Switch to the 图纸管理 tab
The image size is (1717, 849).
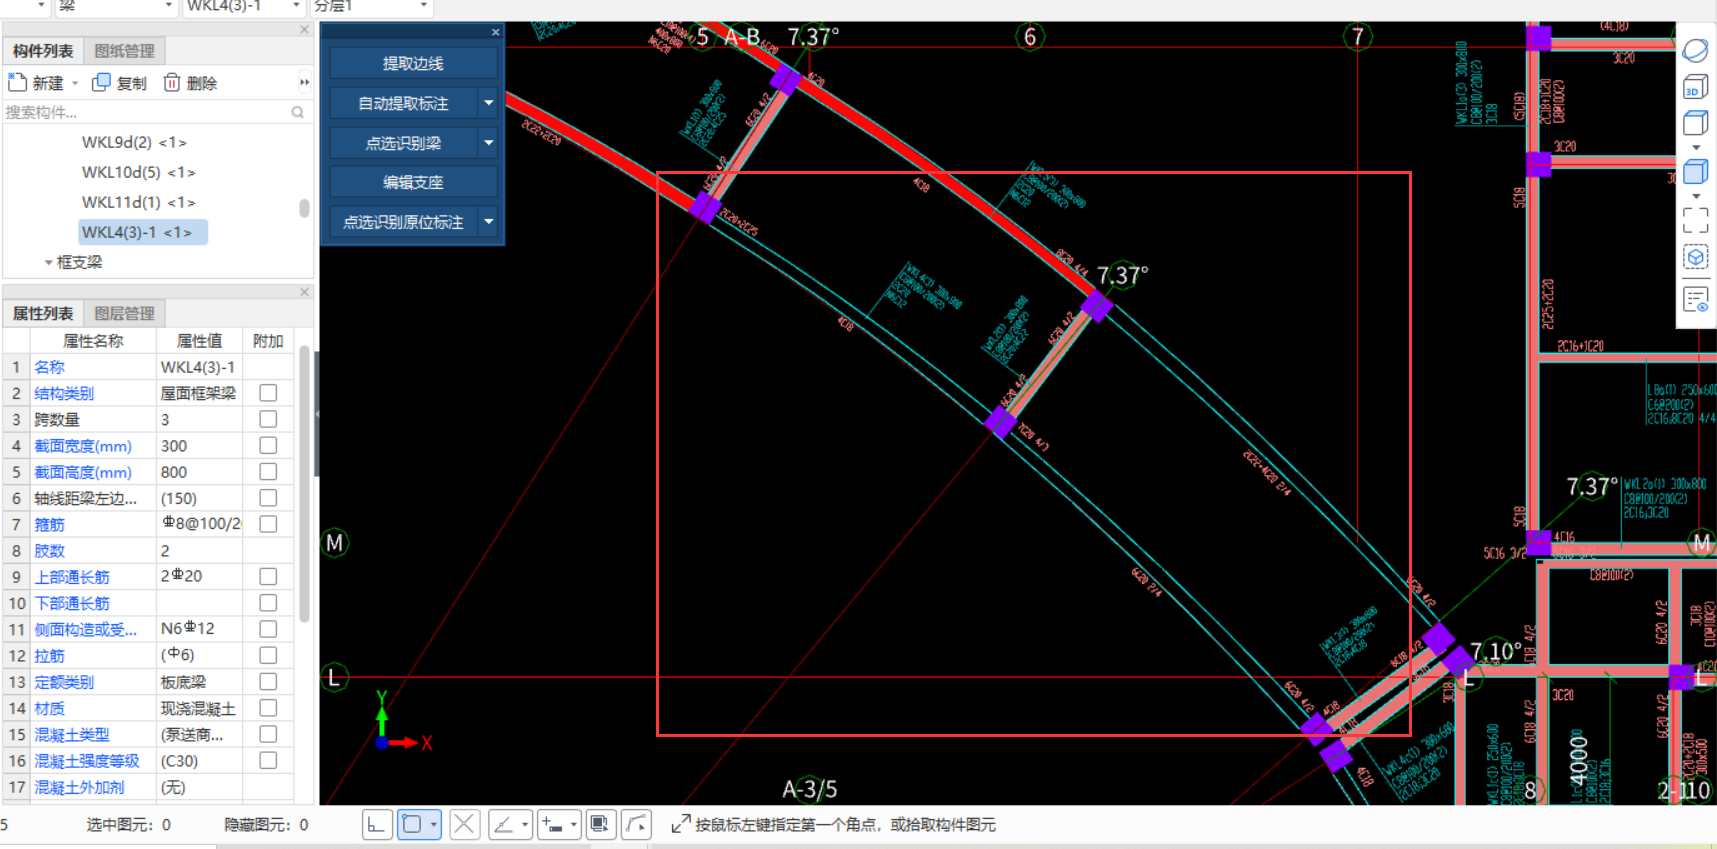pyautogui.click(x=124, y=50)
